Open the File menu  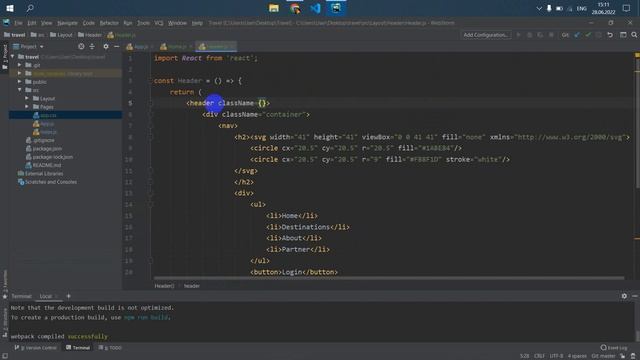(18, 23)
